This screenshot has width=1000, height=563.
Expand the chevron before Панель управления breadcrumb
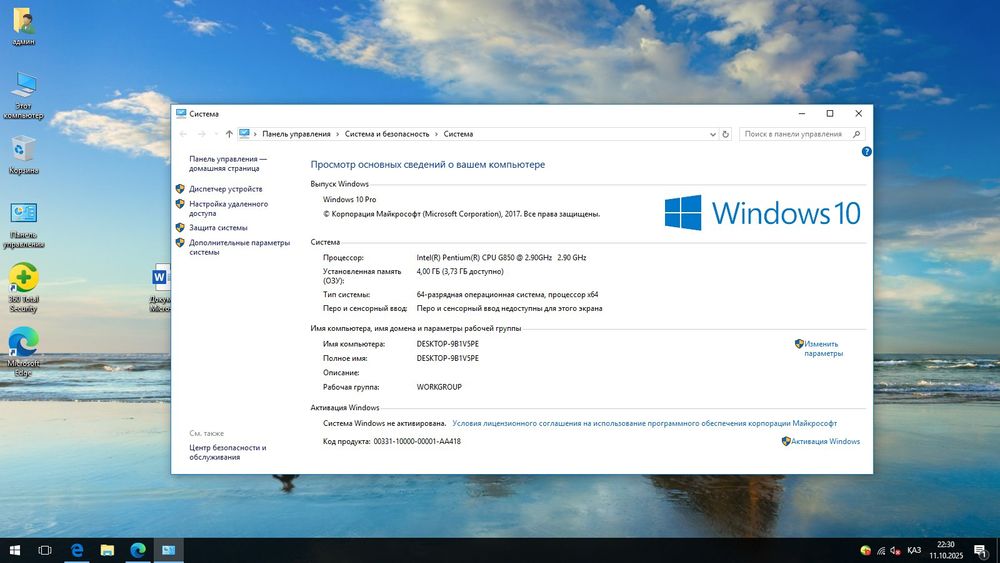coord(255,135)
